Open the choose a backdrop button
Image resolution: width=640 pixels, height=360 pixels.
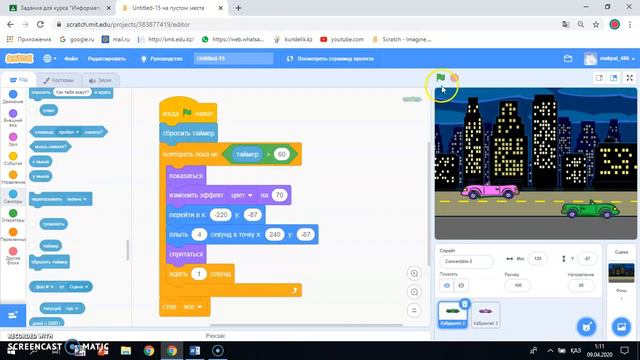click(621, 327)
